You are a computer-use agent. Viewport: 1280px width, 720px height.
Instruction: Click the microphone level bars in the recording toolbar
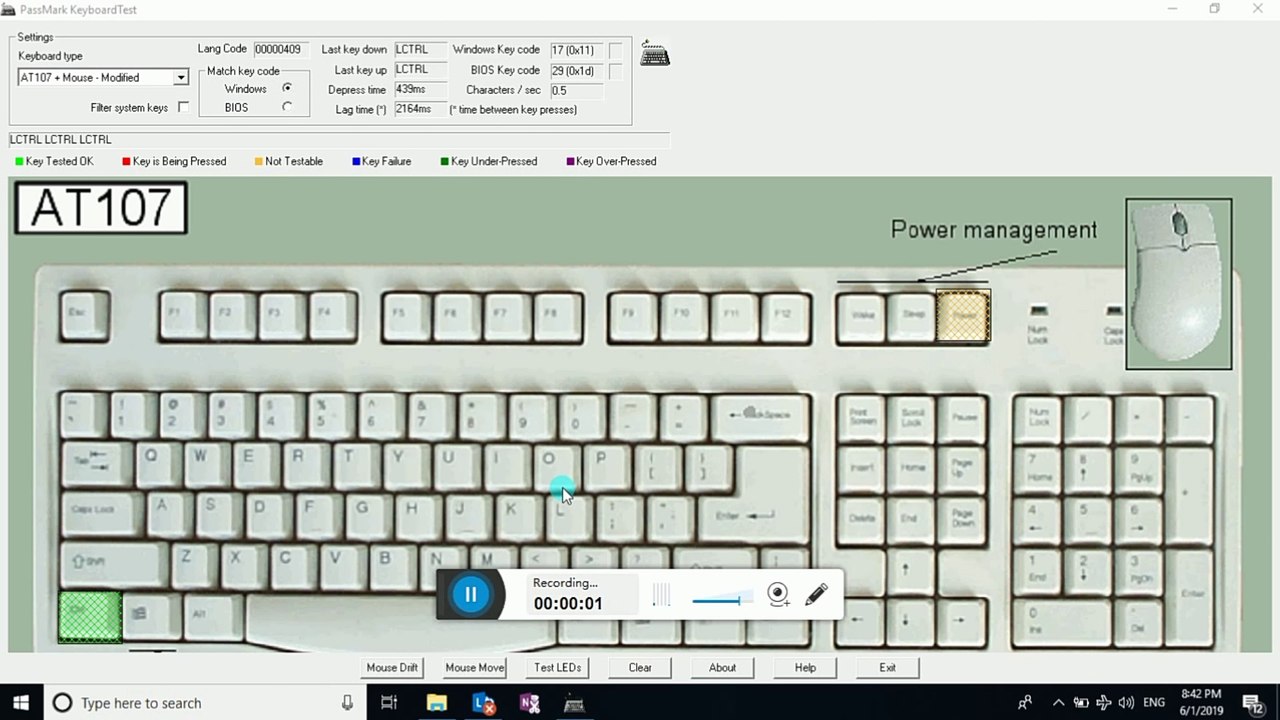pos(661,596)
